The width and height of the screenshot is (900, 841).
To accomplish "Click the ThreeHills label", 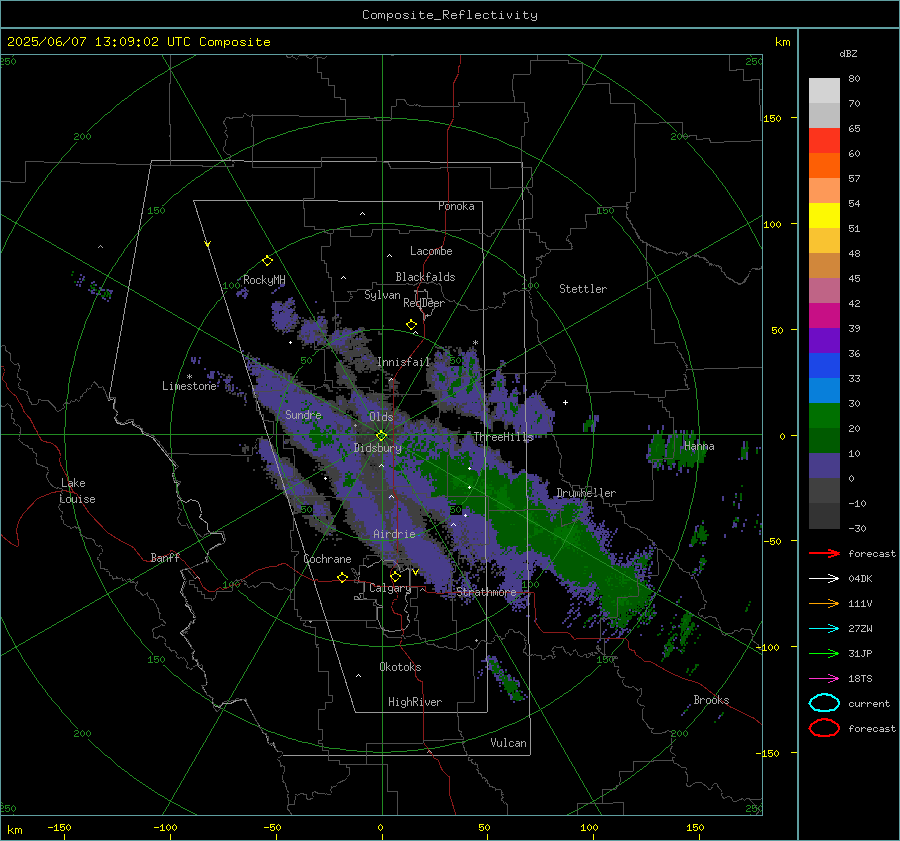I will (503, 437).
